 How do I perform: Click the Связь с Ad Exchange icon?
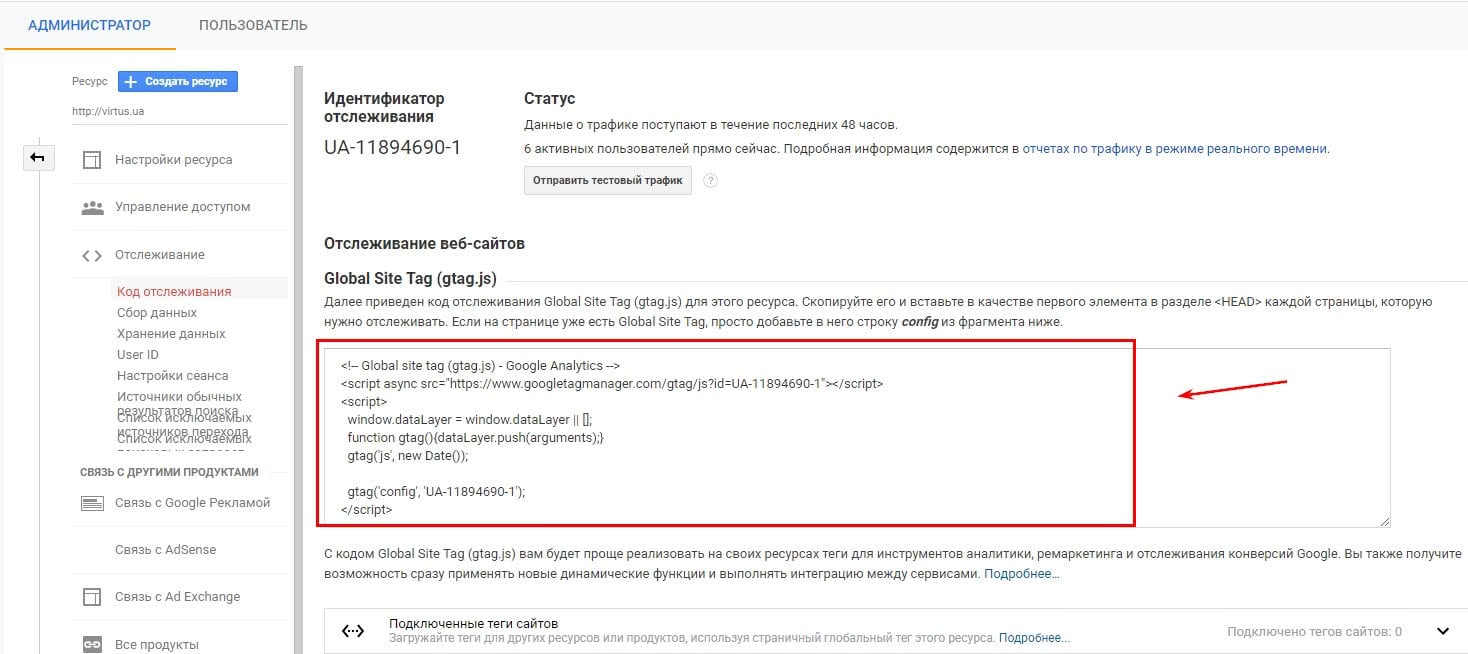tap(92, 597)
